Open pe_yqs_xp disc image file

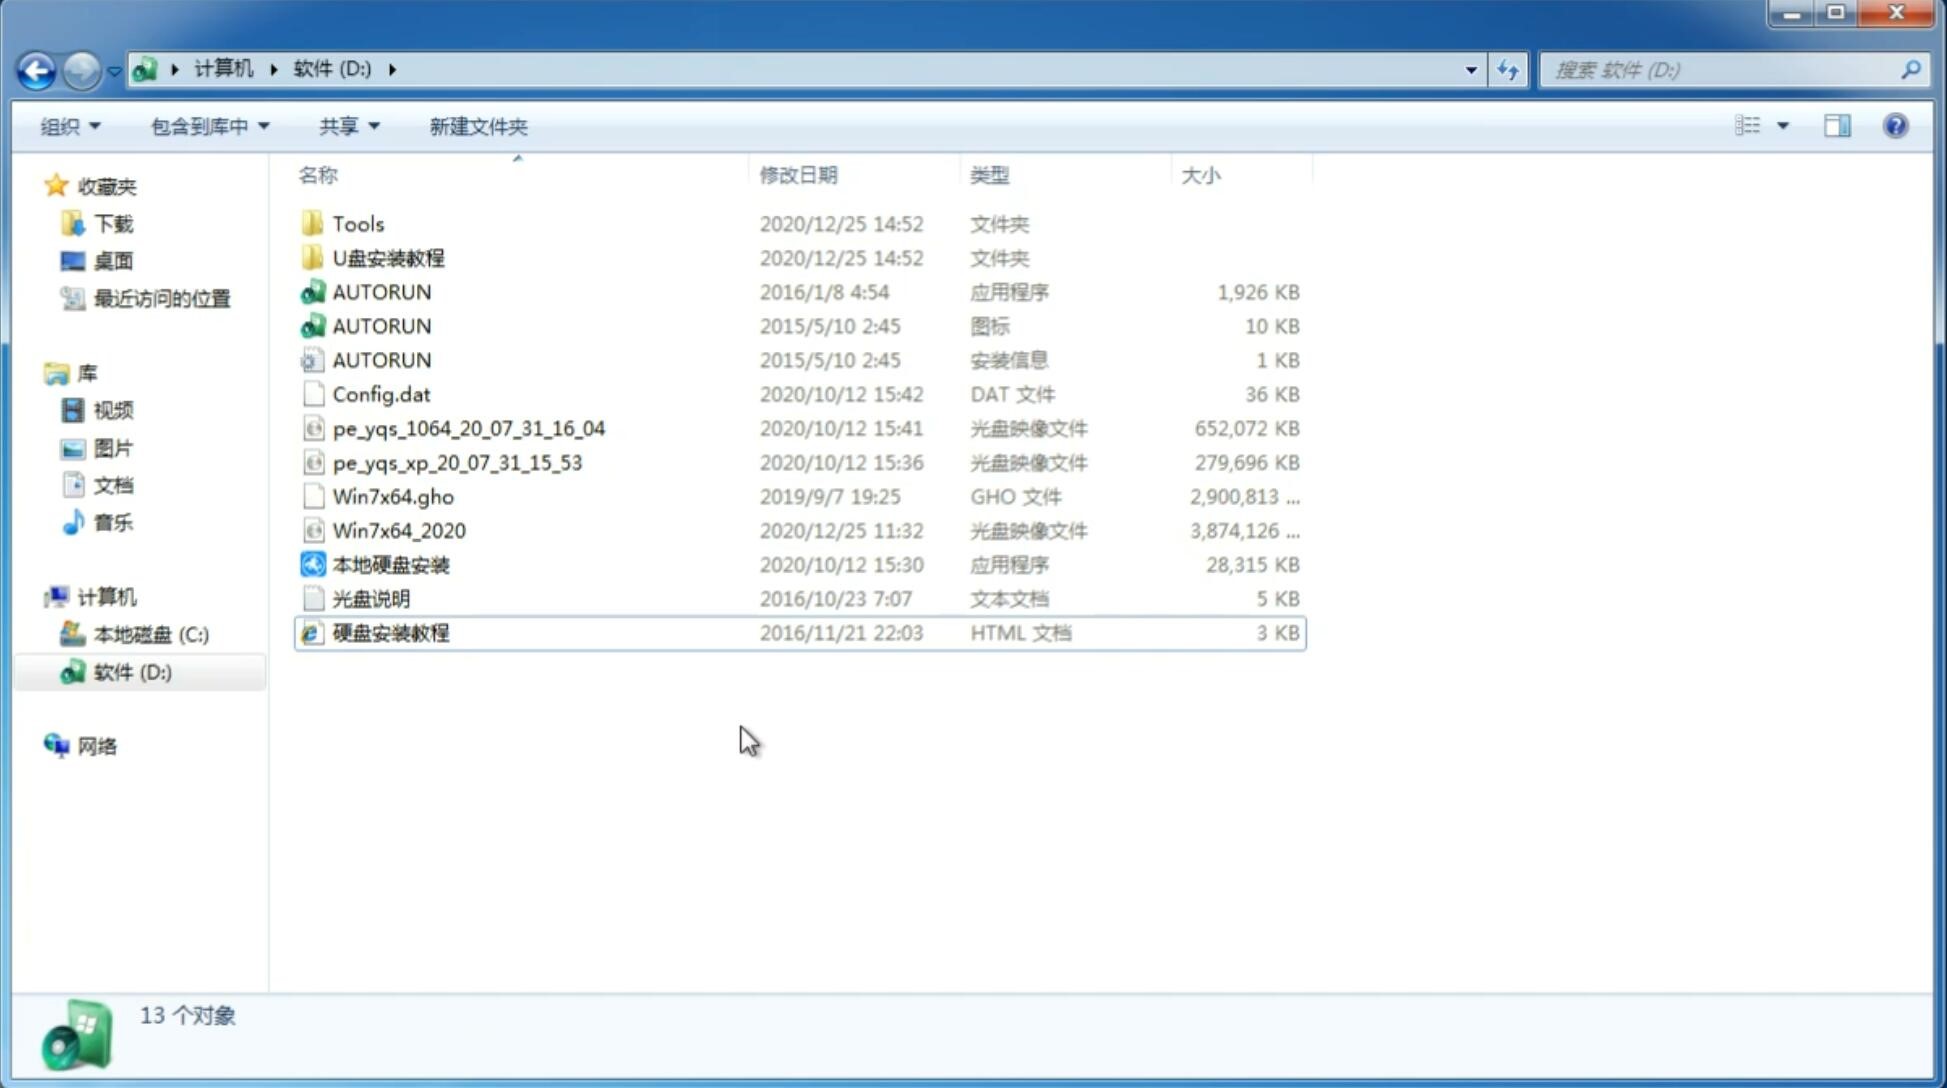pyautogui.click(x=457, y=462)
